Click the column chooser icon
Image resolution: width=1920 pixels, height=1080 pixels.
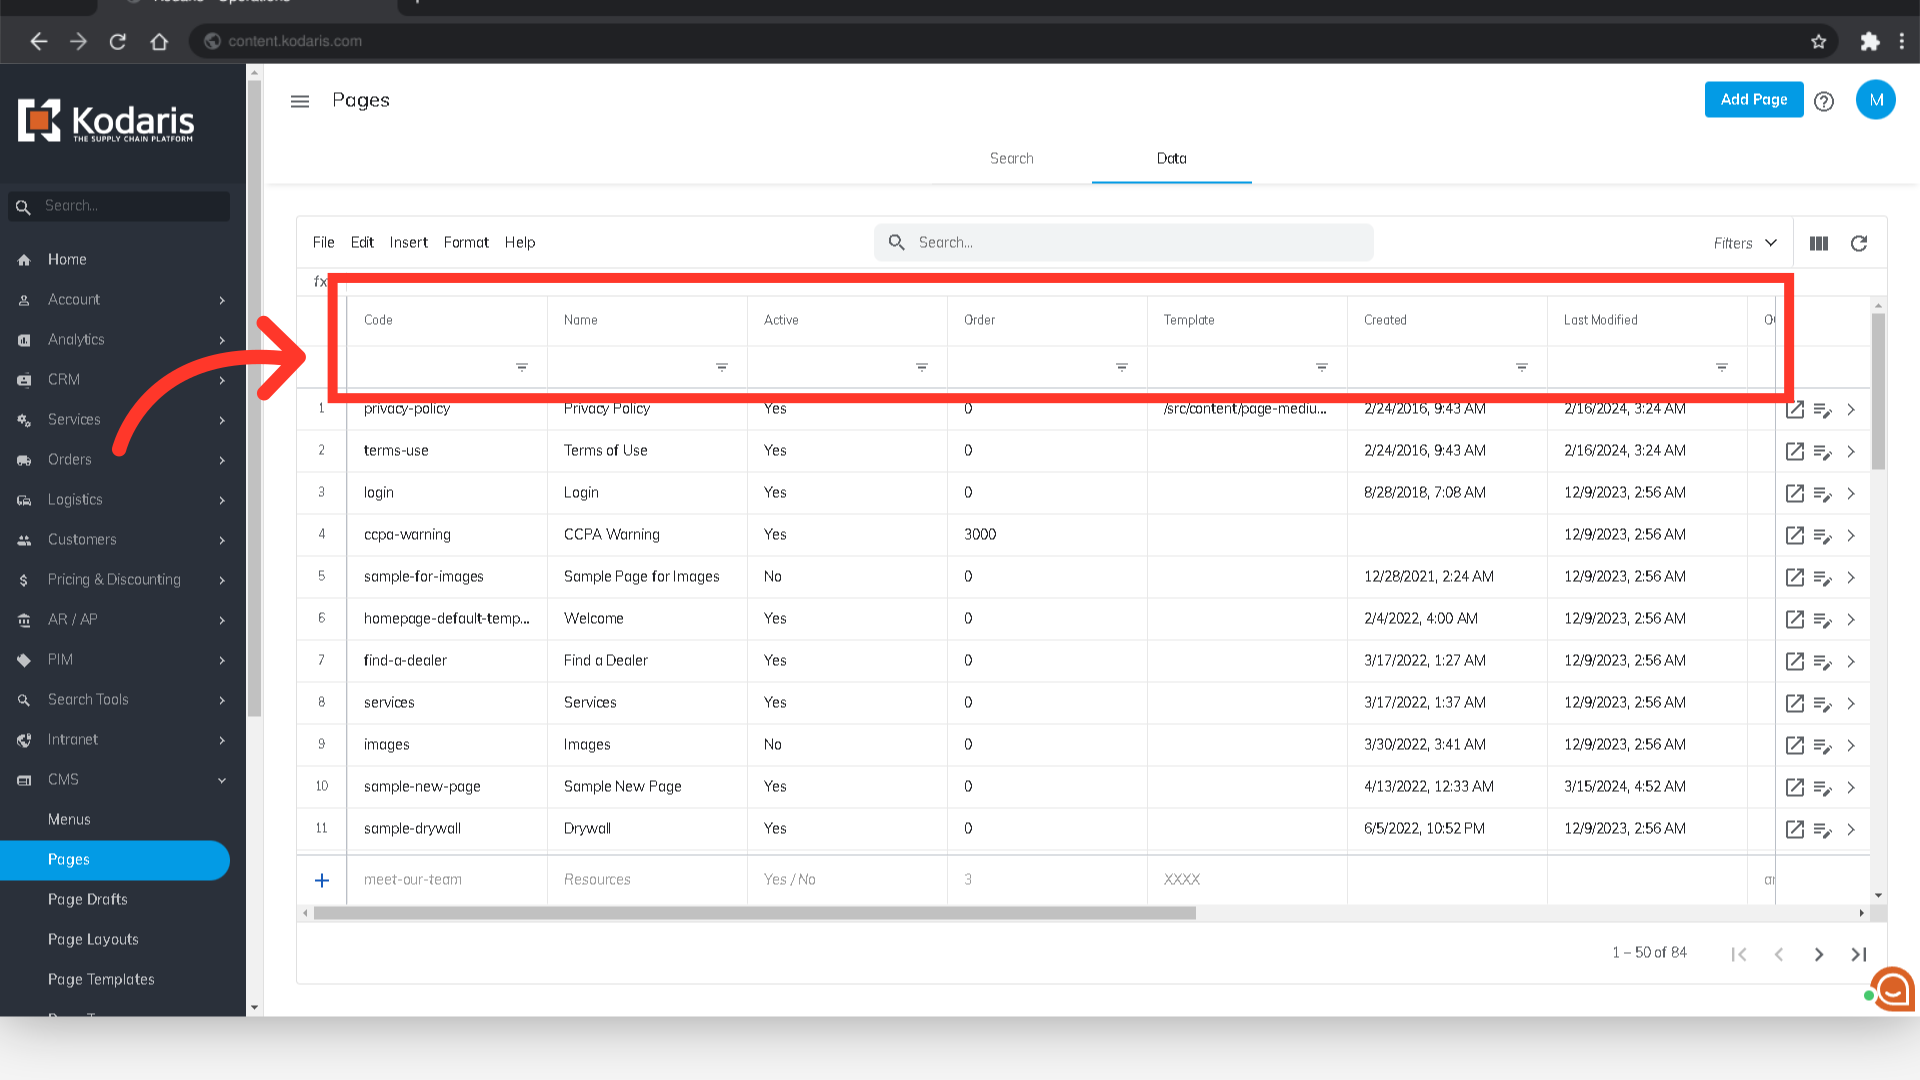tap(1819, 243)
